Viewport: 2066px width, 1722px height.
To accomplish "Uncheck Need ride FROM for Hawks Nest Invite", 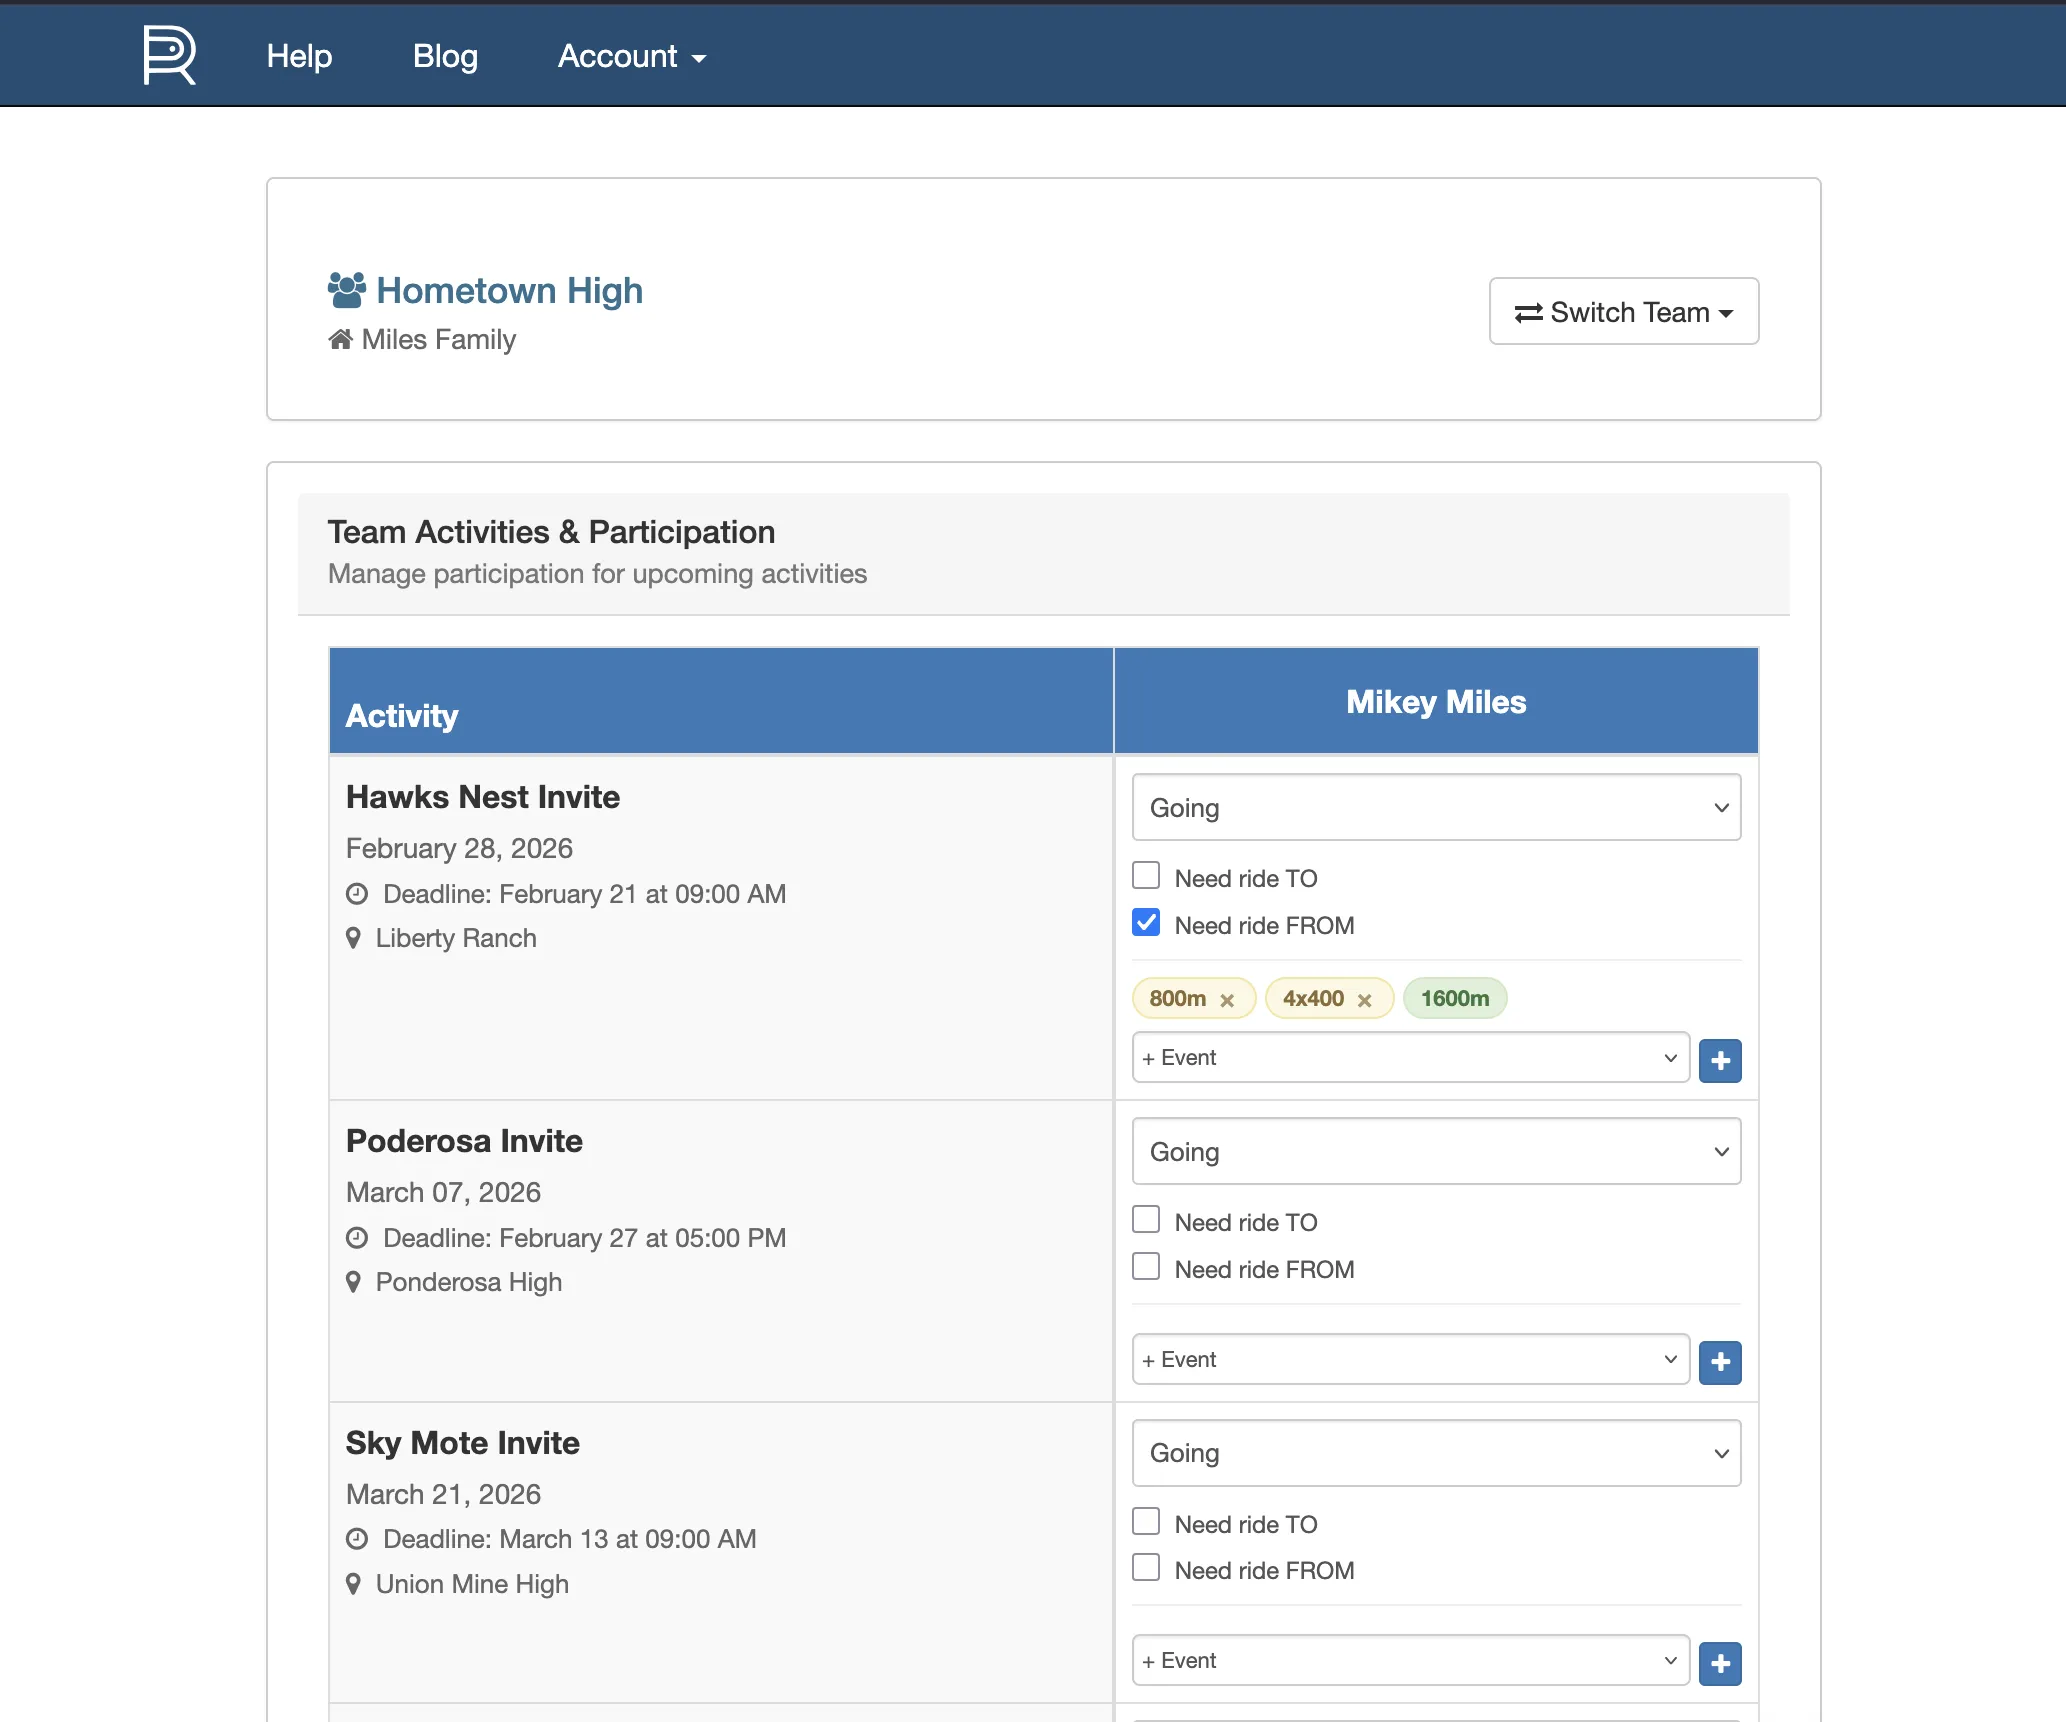I will 1146,923.
